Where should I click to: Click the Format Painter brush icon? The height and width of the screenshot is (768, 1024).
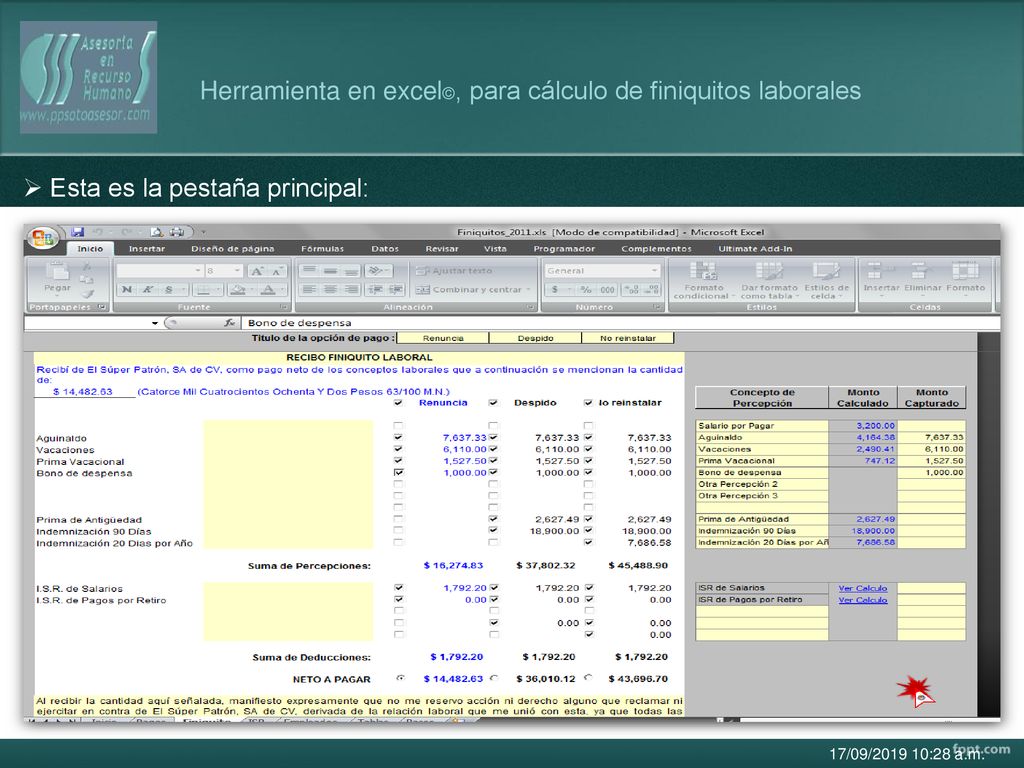pyautogui.click(x=87, y=293)
